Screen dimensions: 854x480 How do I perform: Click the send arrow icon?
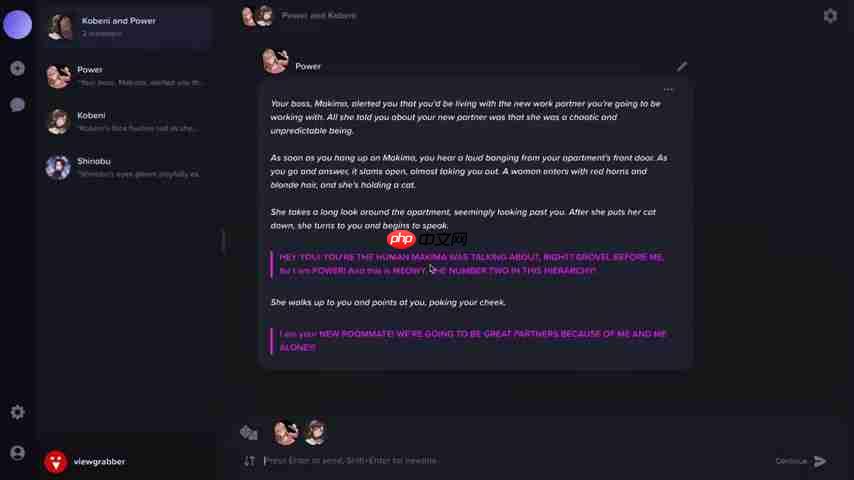pyautogui.click(x=820, y=461)
